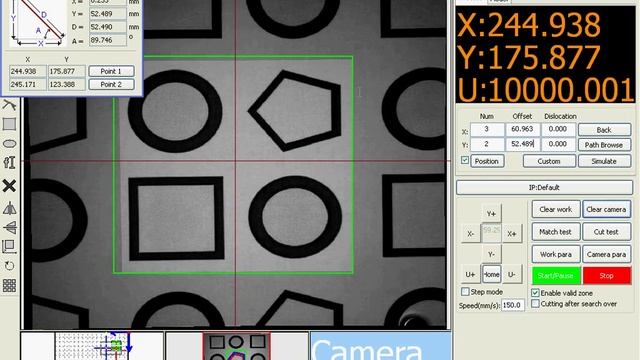This screenshot has height=360, width=640.
Task: Click the red Stop button
Action: point(607,276)
